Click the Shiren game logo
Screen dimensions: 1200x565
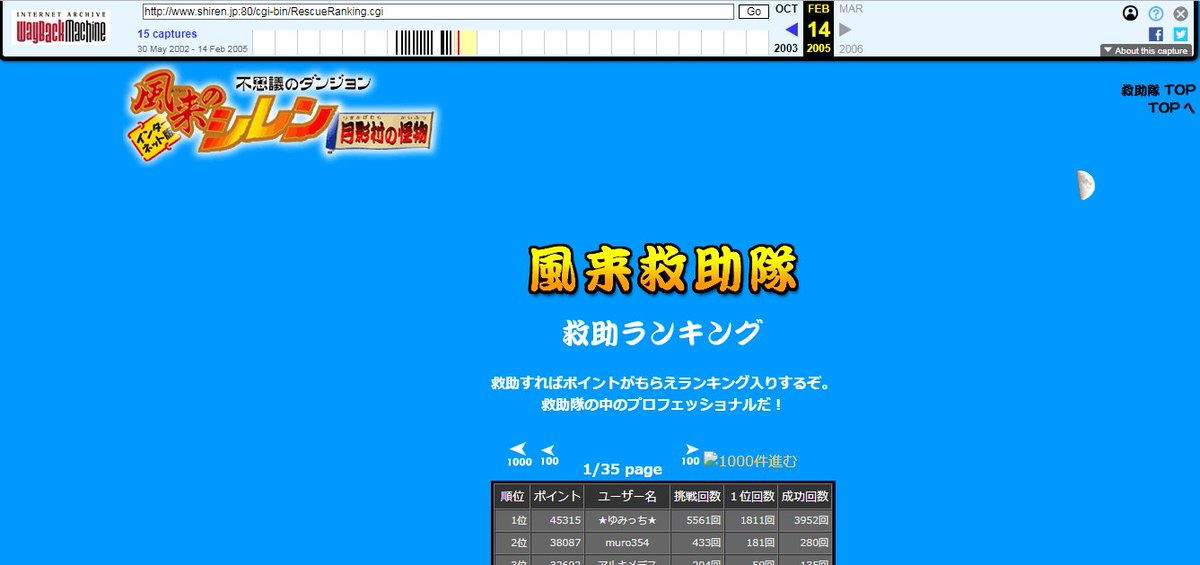(282, 116)
